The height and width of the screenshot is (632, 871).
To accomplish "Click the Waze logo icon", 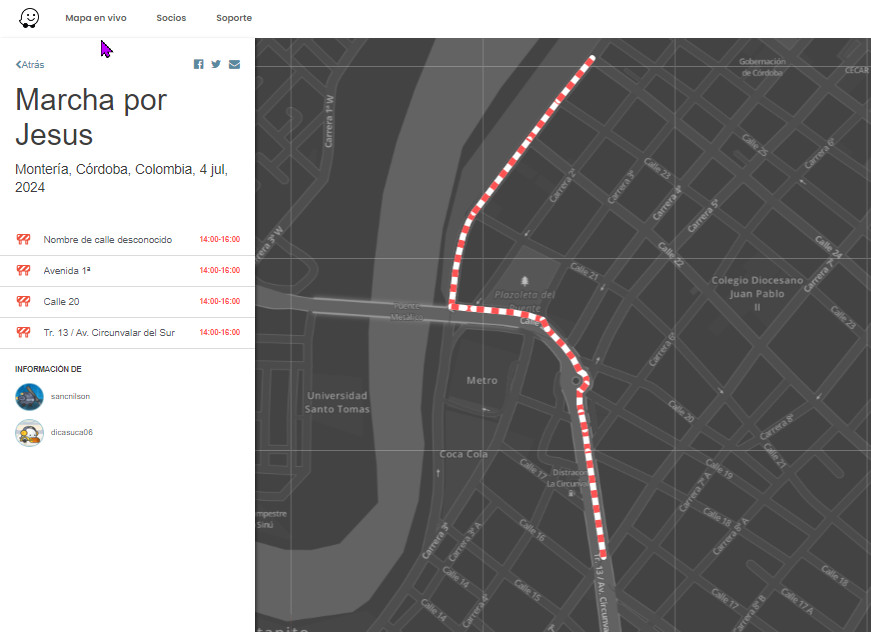I will (29, 18).
